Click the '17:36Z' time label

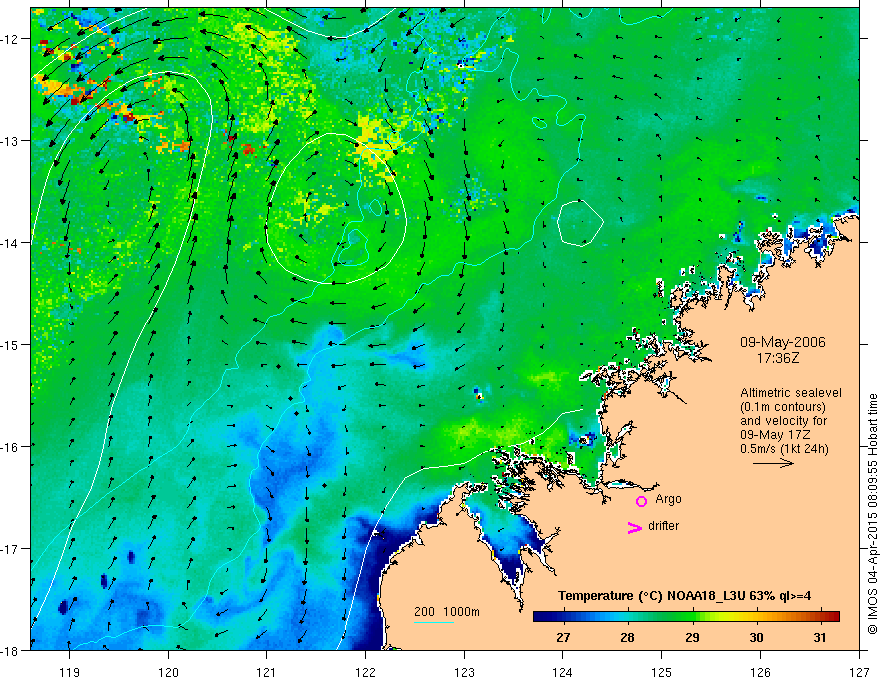777,357
